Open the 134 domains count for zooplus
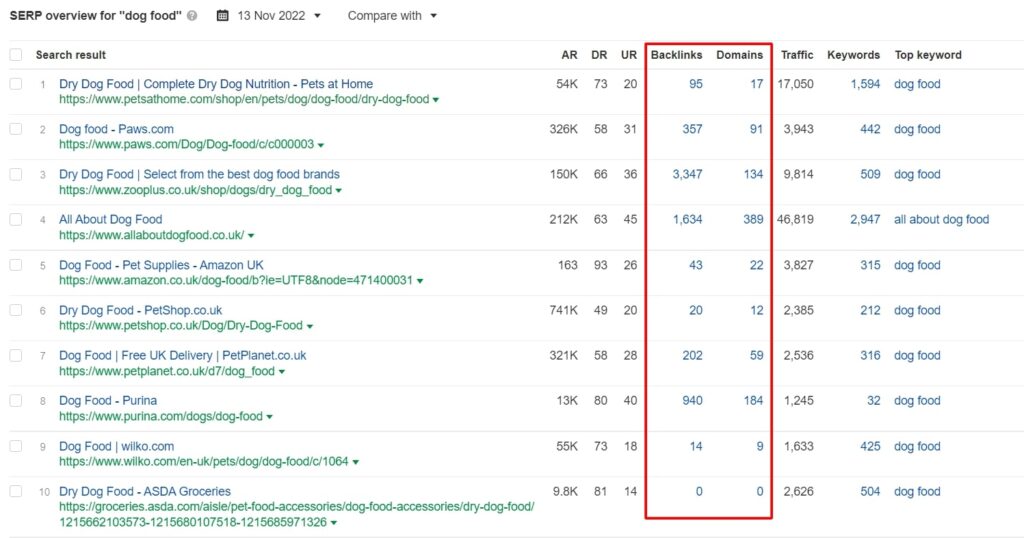This screenshot has height=538, width=1024. point(753,174)
